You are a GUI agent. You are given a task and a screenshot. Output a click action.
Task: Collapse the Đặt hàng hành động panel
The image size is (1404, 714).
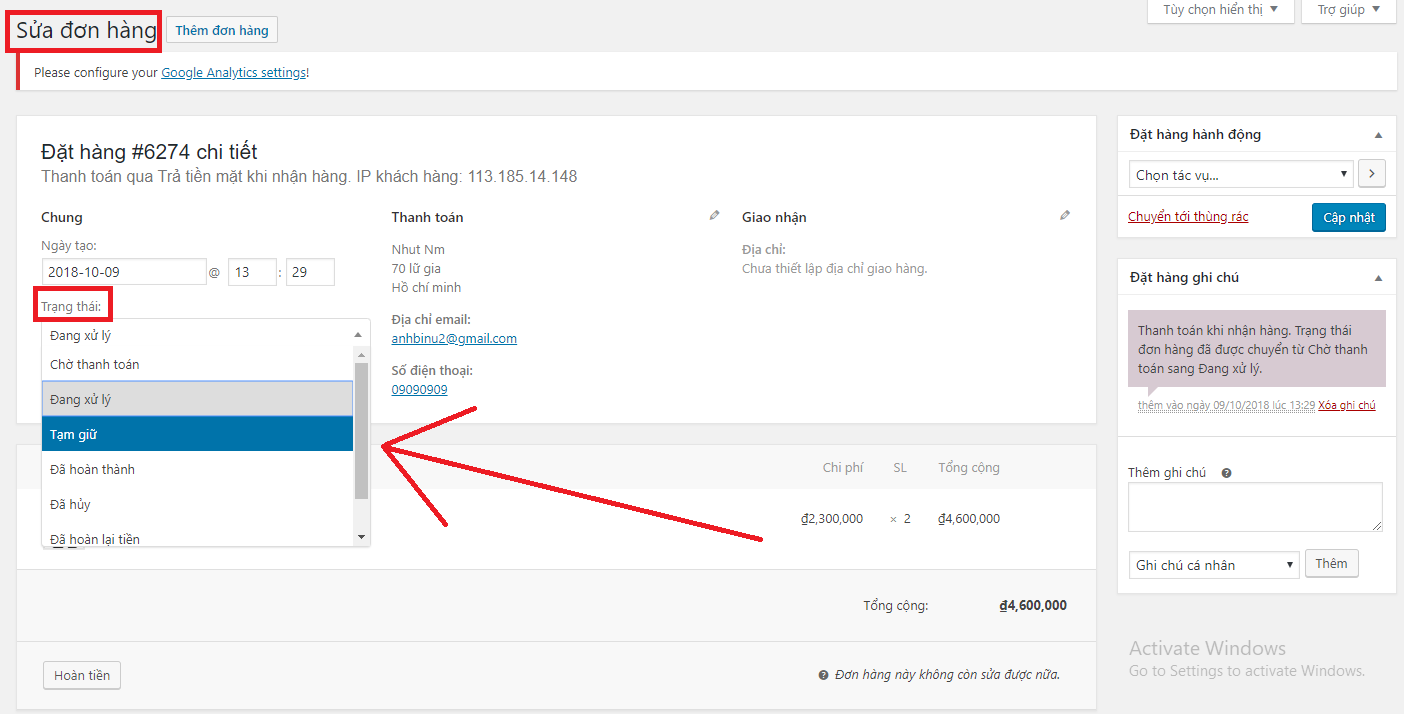click(1378, 135)
